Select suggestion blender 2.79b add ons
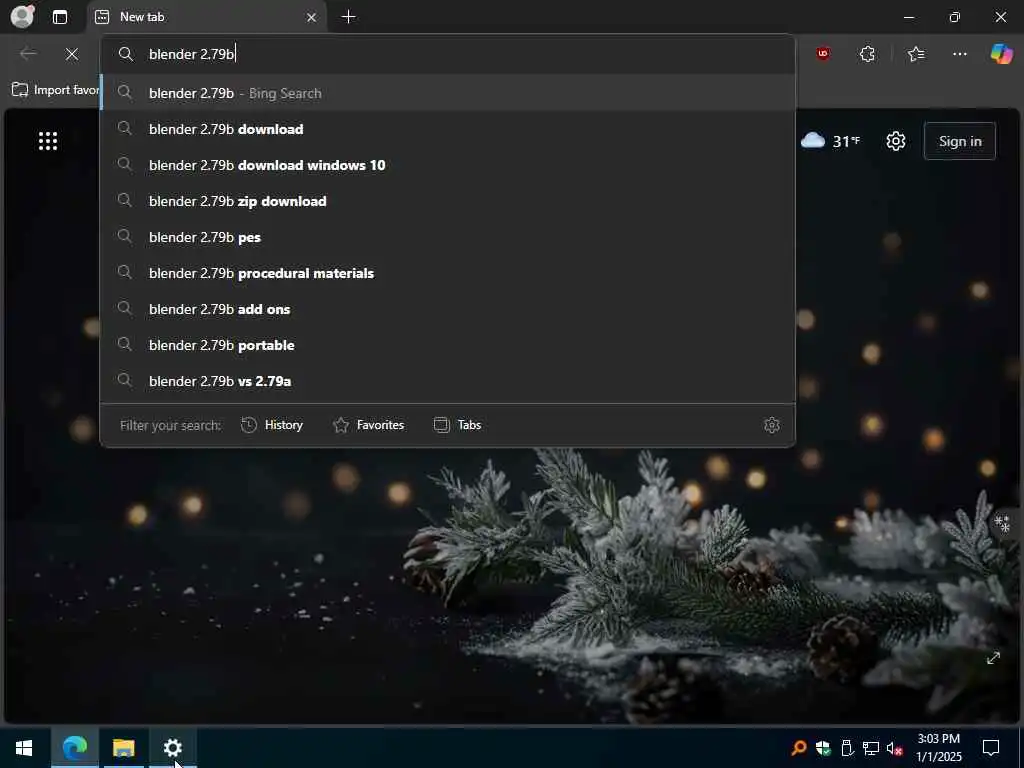This screenshot has height=768, width=1024. (x=447, y=309)
